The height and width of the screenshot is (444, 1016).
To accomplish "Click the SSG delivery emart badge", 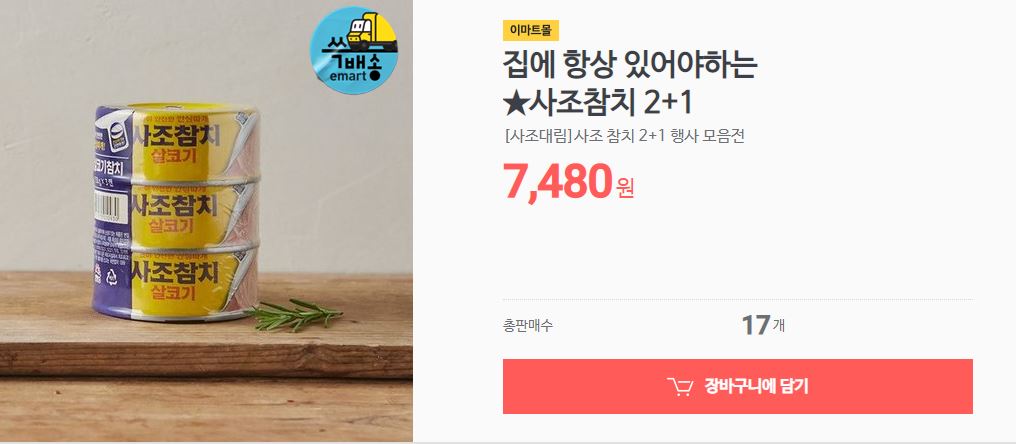I will click(x=354, y=51).
